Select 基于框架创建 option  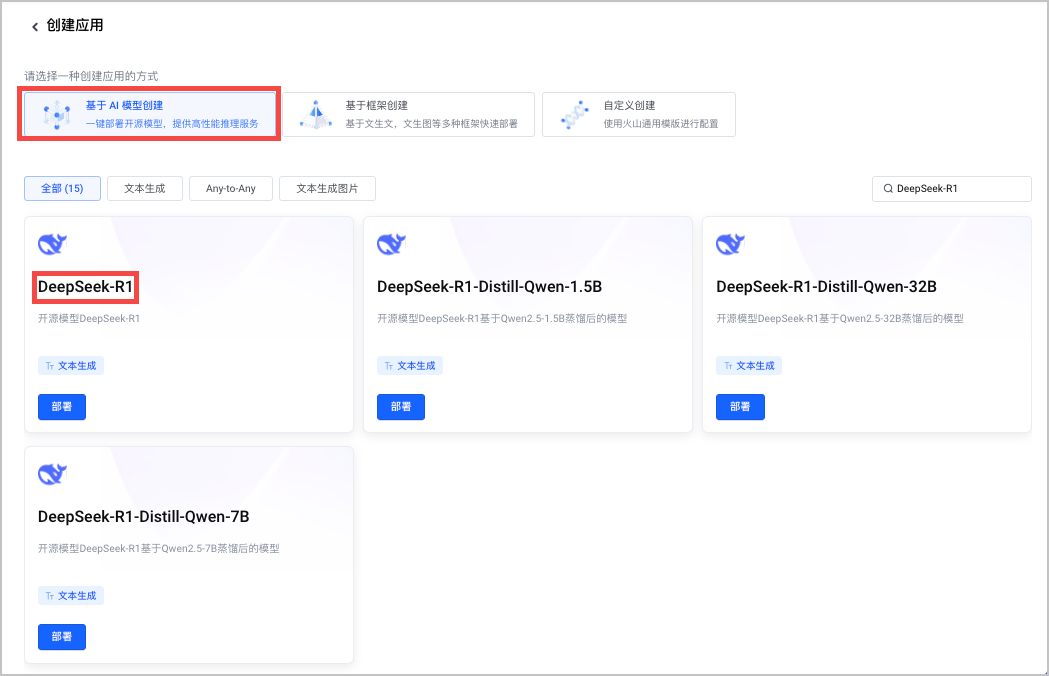409,114
